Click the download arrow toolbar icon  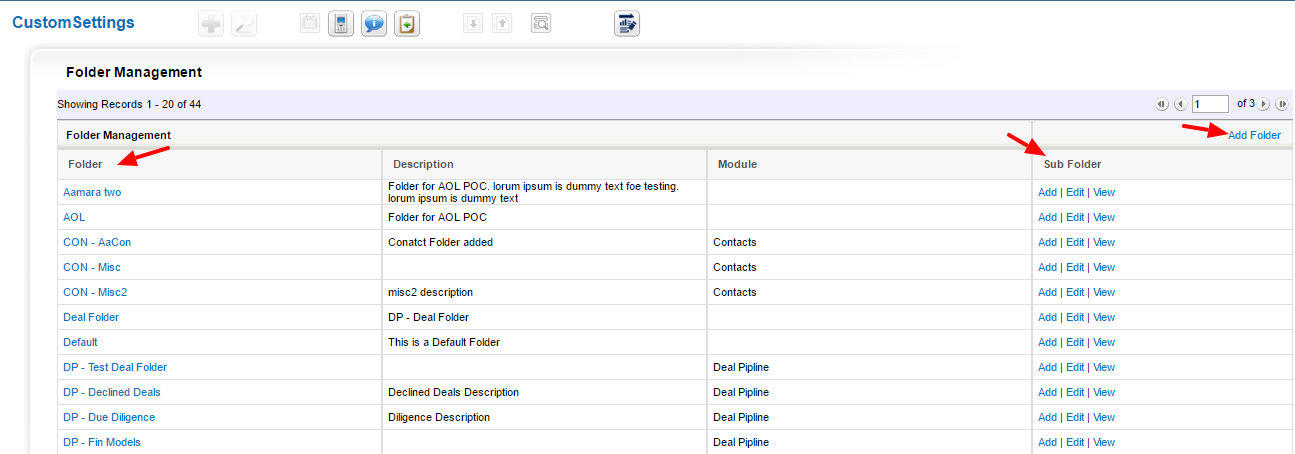point(472,23)
